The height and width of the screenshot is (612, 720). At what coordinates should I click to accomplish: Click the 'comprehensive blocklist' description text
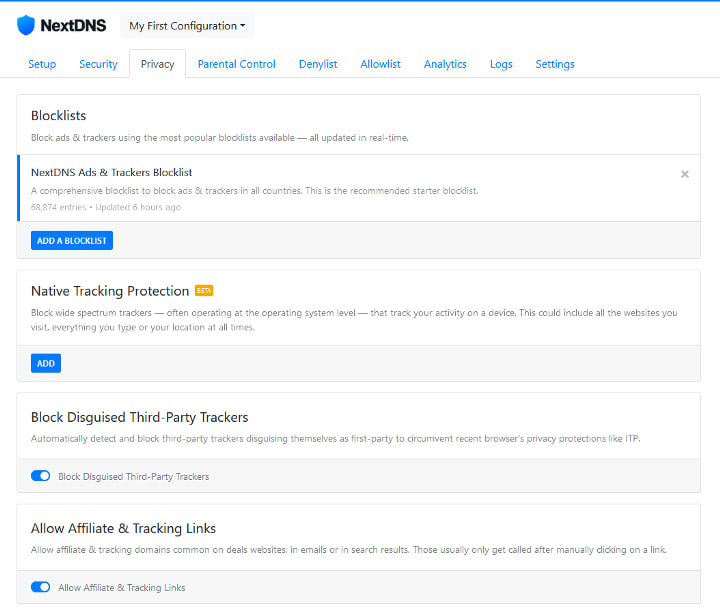point(254,191)
